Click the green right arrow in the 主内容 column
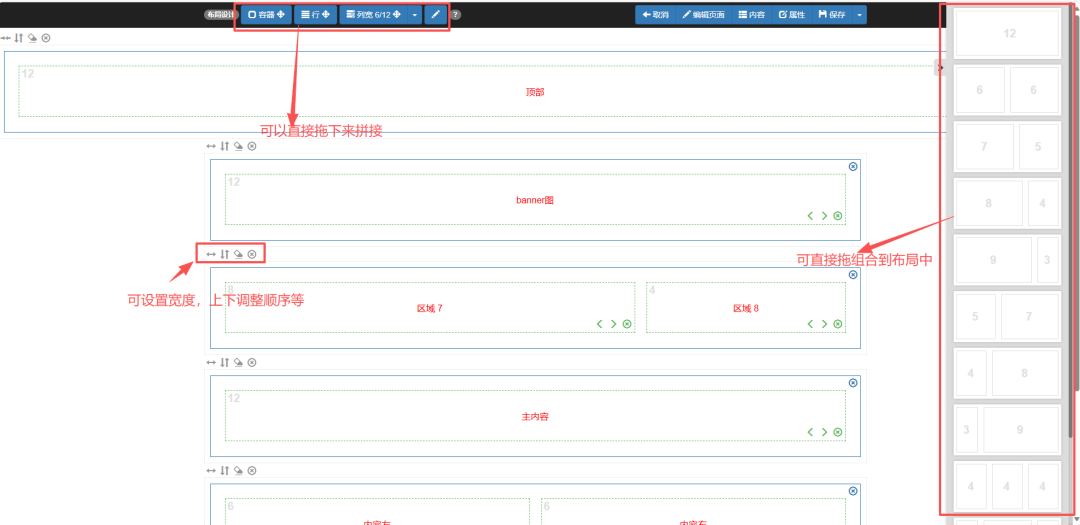Viewport: 1080px width, 525px height. tap(824, 432)
